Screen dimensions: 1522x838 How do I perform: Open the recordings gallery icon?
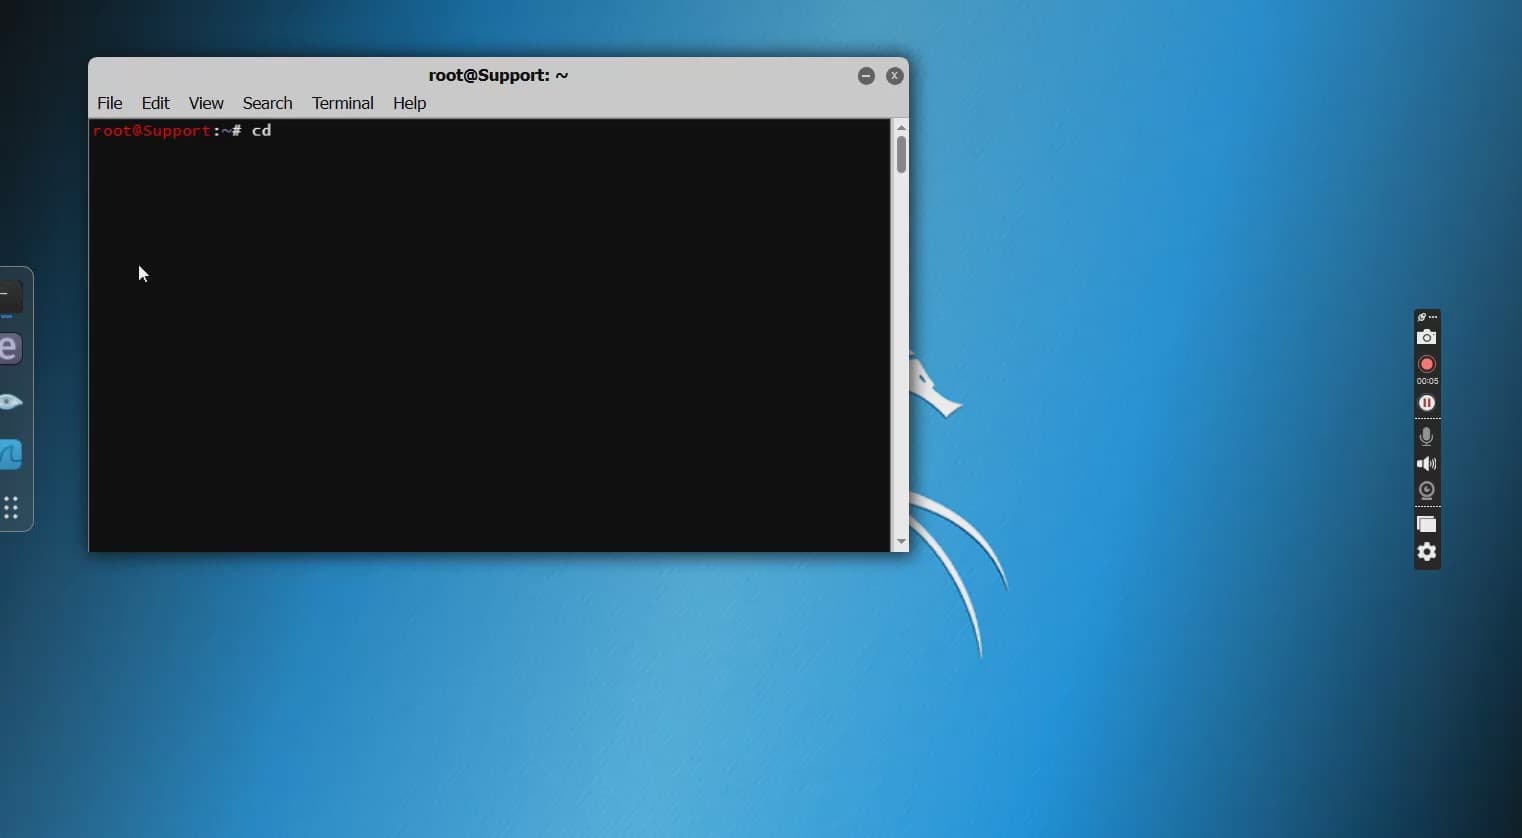click(x=1427, y=524)
